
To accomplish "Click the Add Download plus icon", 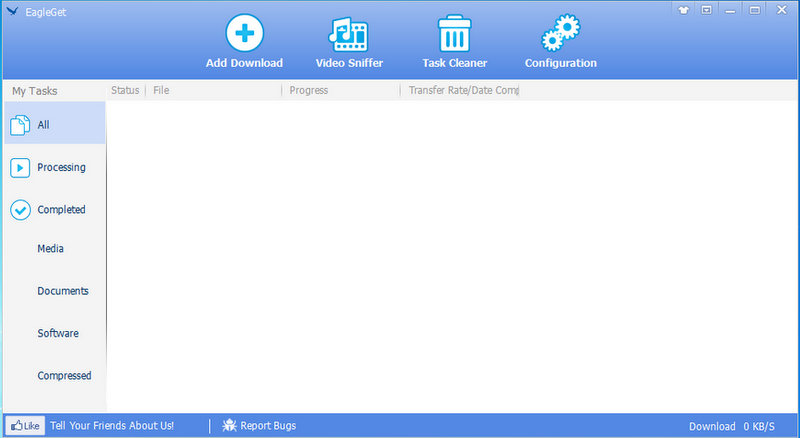I will coord(244,33).
